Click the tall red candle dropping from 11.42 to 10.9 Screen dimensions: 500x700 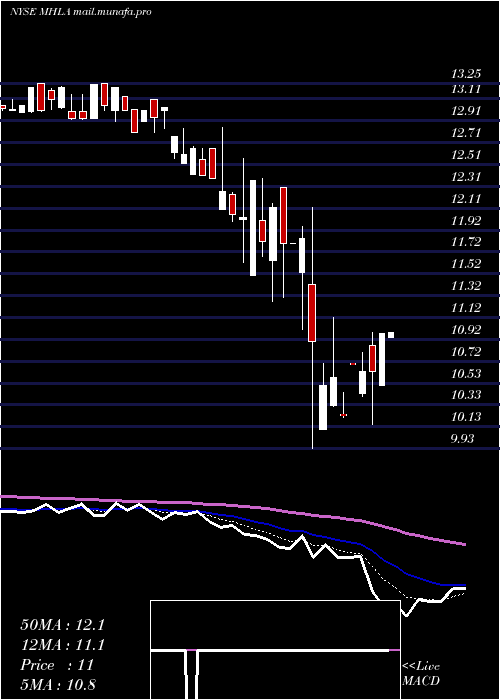(x=312, y=312)
